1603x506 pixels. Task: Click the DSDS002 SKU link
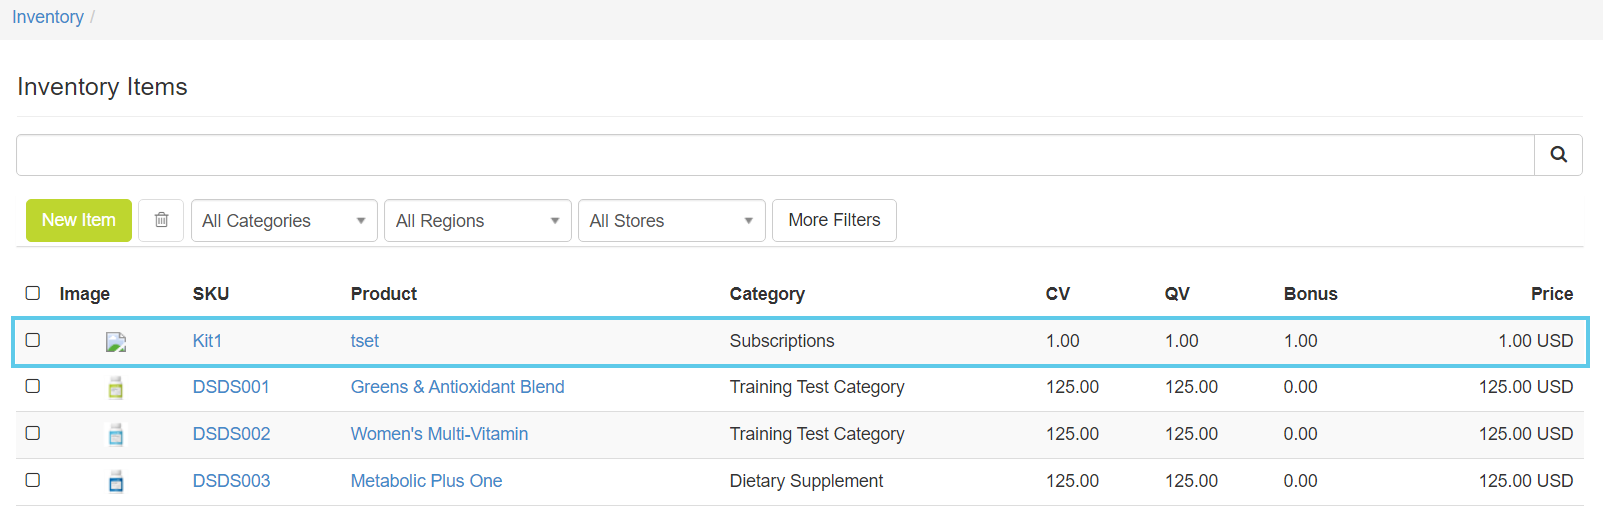[x=231, y=434]
